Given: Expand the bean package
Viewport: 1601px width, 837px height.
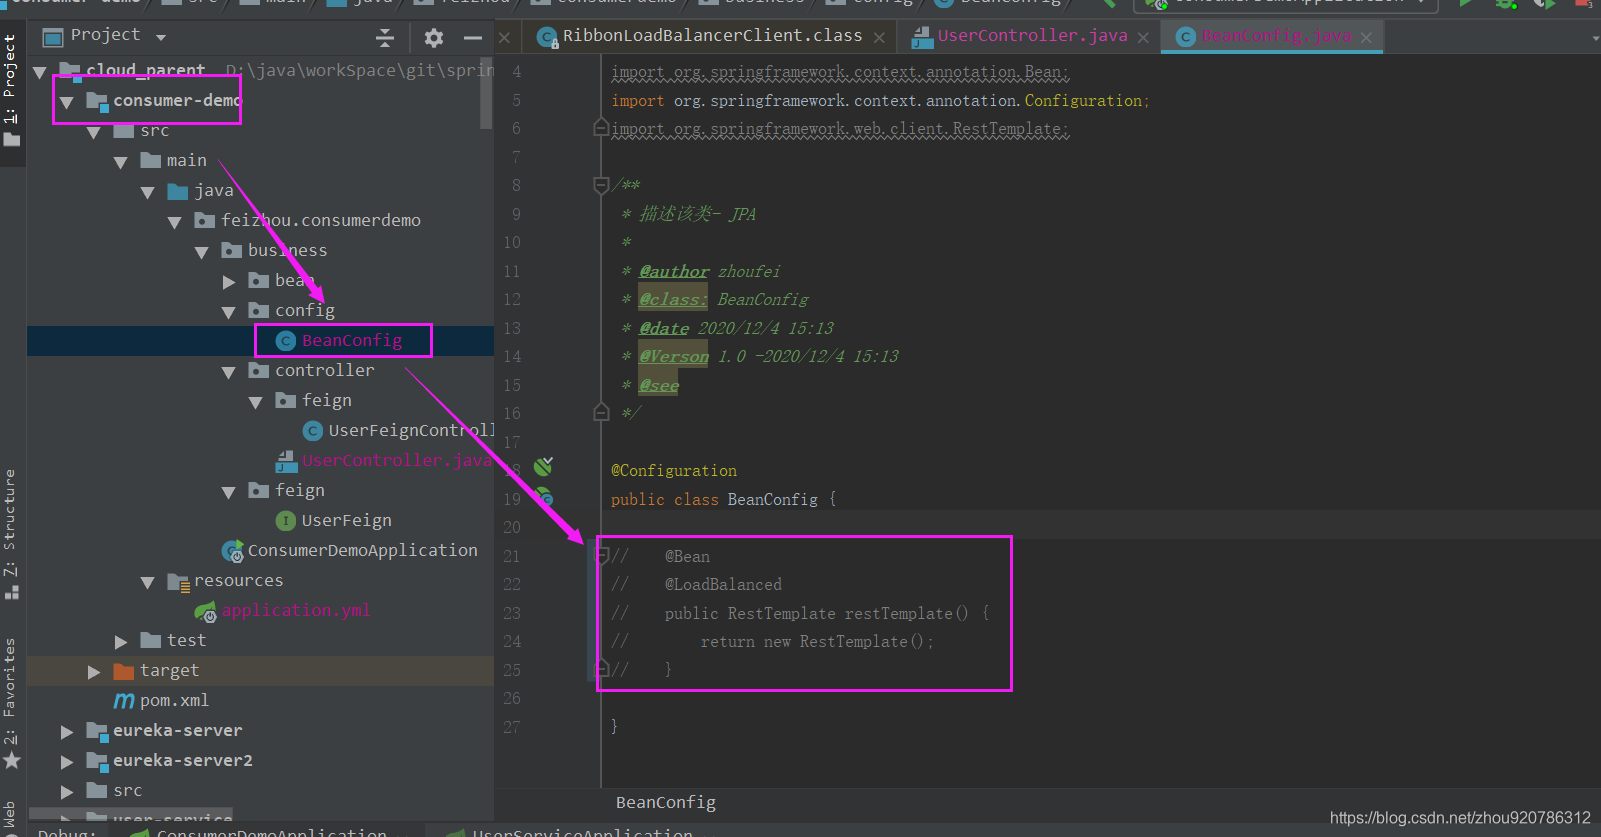Looking at the screenshot, I should click(x=229, y=282).
